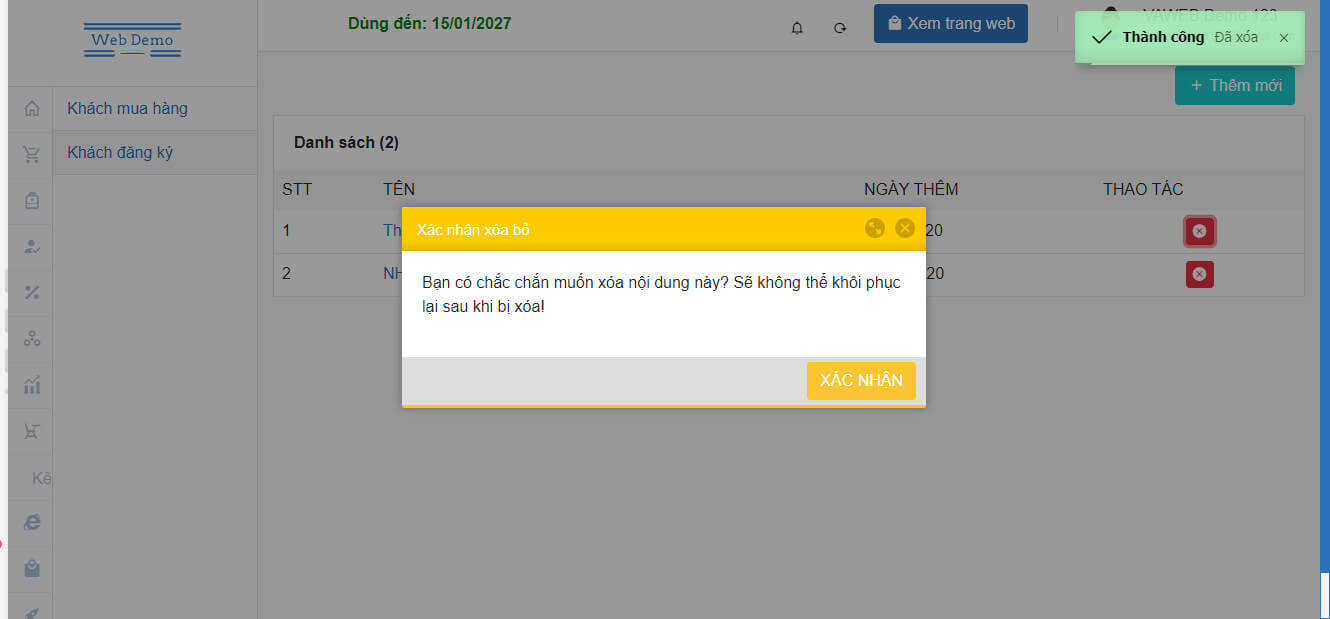Image resolution: width=1330 pixels, height=619 pixels.
Task: Click the delete icon for row 1
Action: [1199, 231]
